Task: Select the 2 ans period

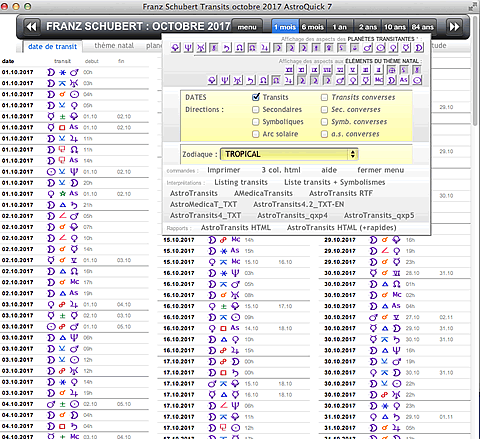Action: [368, 27]
